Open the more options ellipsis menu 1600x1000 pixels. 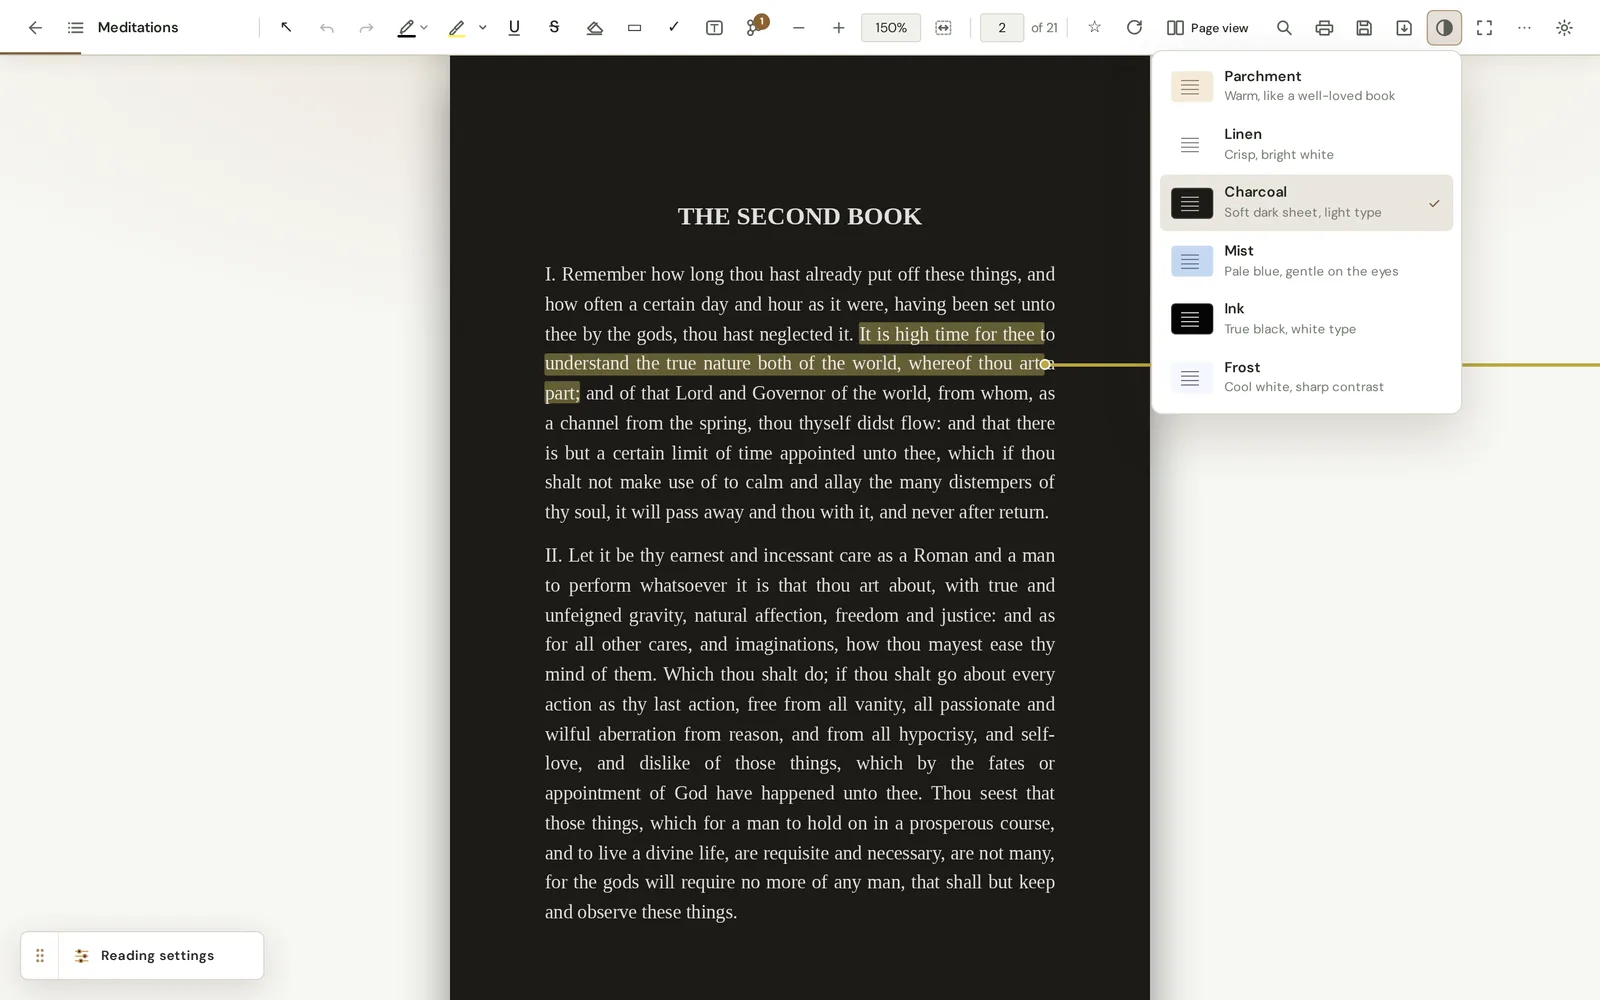1524,28
